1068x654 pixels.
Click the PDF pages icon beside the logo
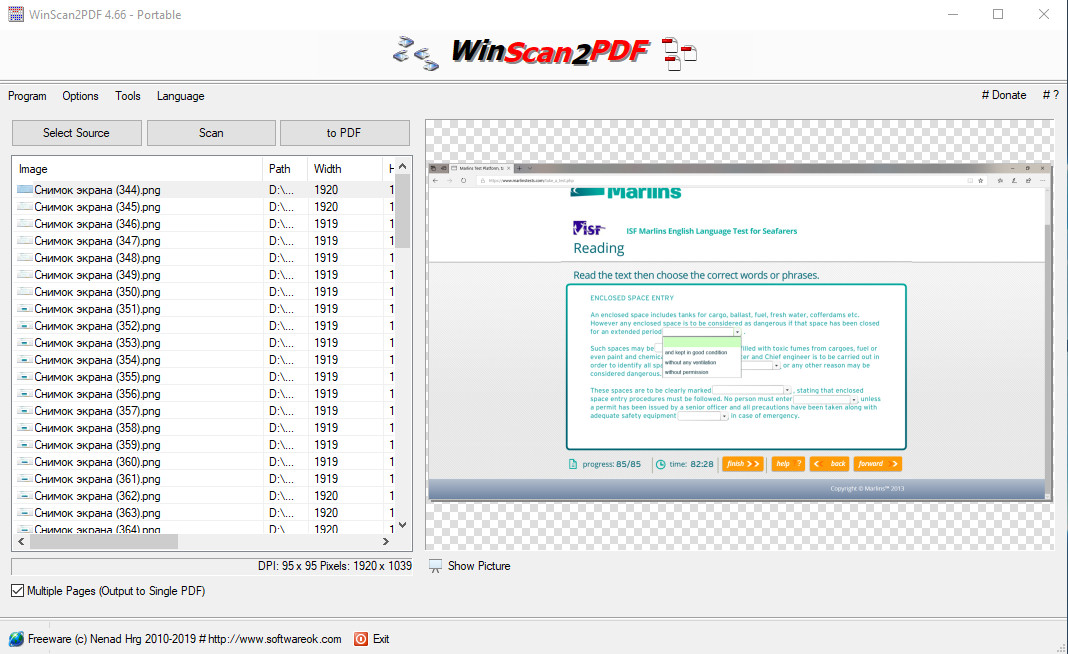point(680,54)
